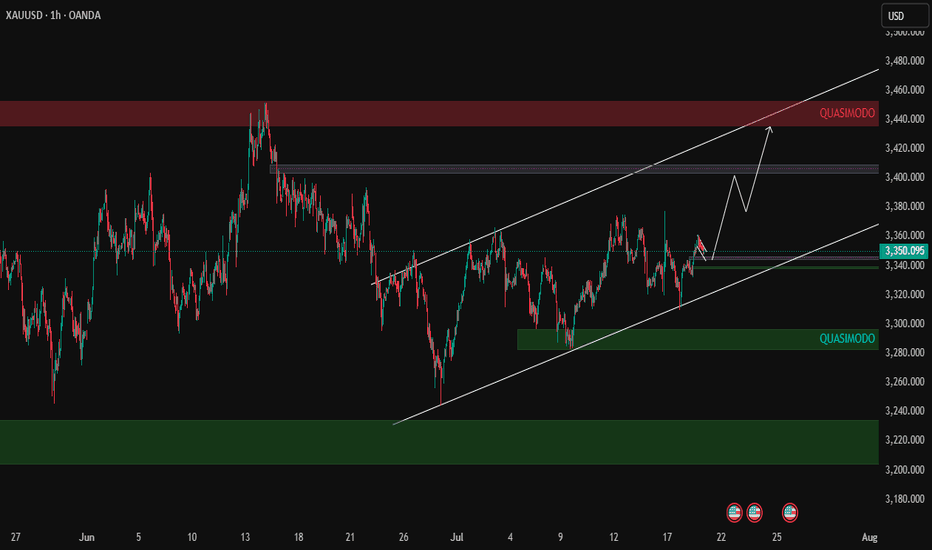The width and height of the screenshot is (932, 550).
Task: Click the Aug label on the time axis
Action: (870, 538)
